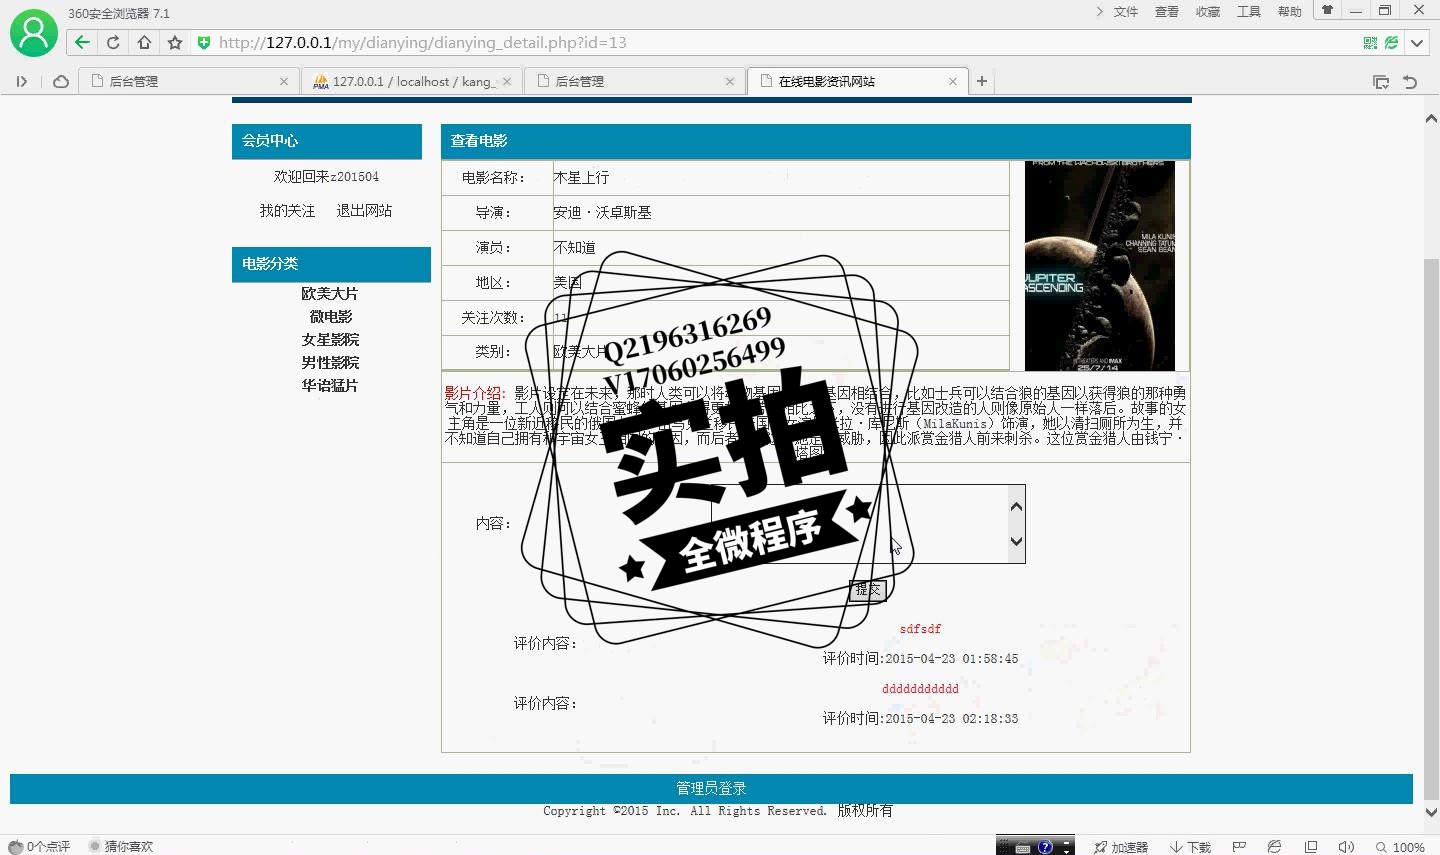This screenshot has width=1440, height=855.
Task: Reload the current page
Action: [x=113, y=42]
